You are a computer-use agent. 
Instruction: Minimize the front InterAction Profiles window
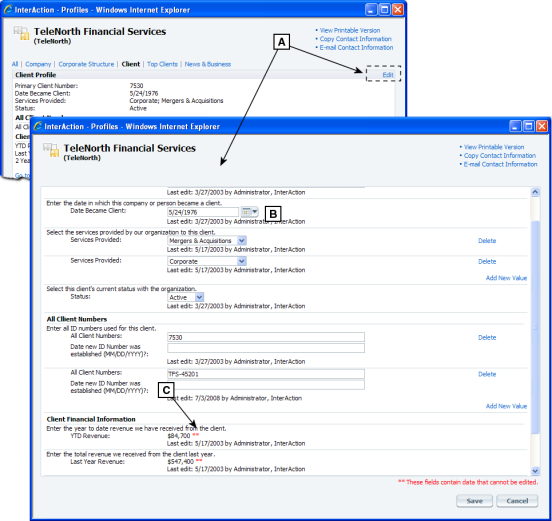click(515, 126)
